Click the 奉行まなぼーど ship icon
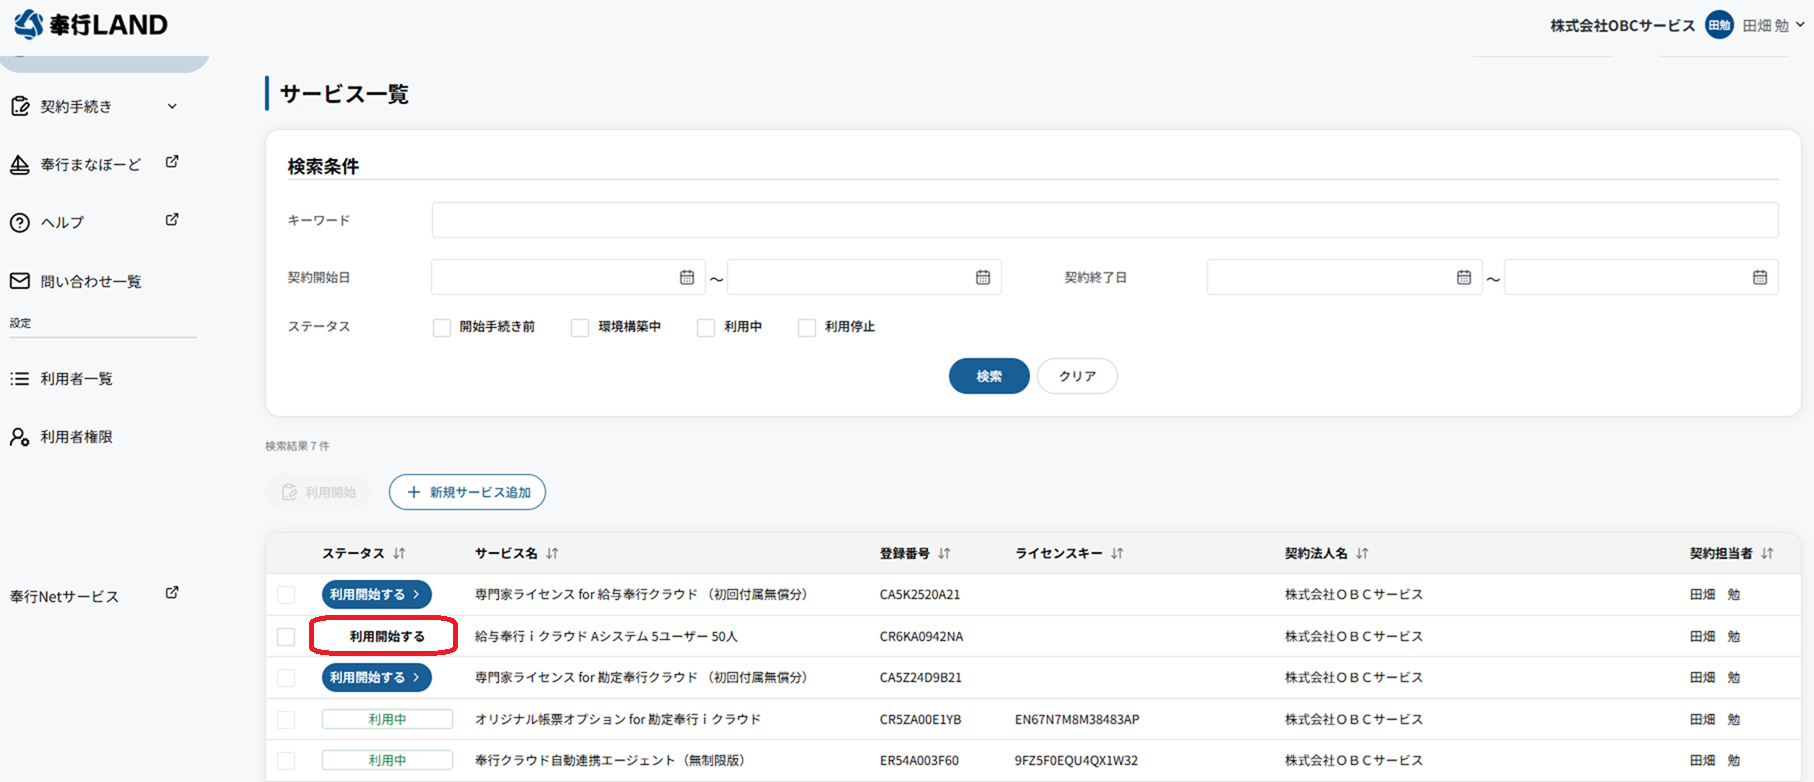This screenshot has height=782, width=1814. click(x=20, y=165)
